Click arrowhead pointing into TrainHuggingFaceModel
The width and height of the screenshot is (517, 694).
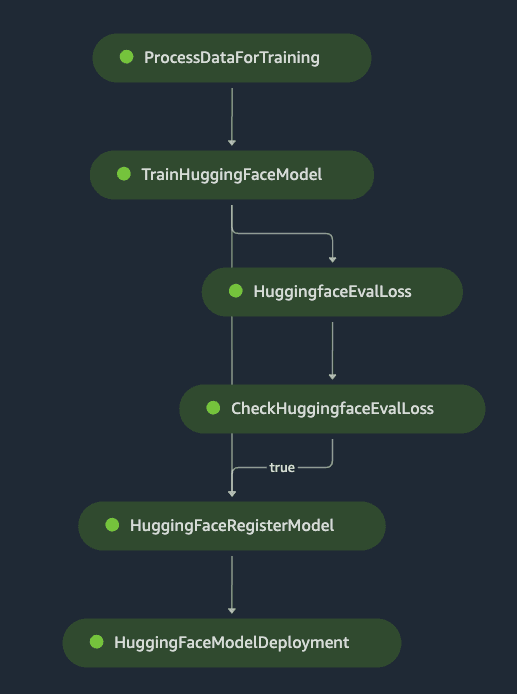pos(232,143)
